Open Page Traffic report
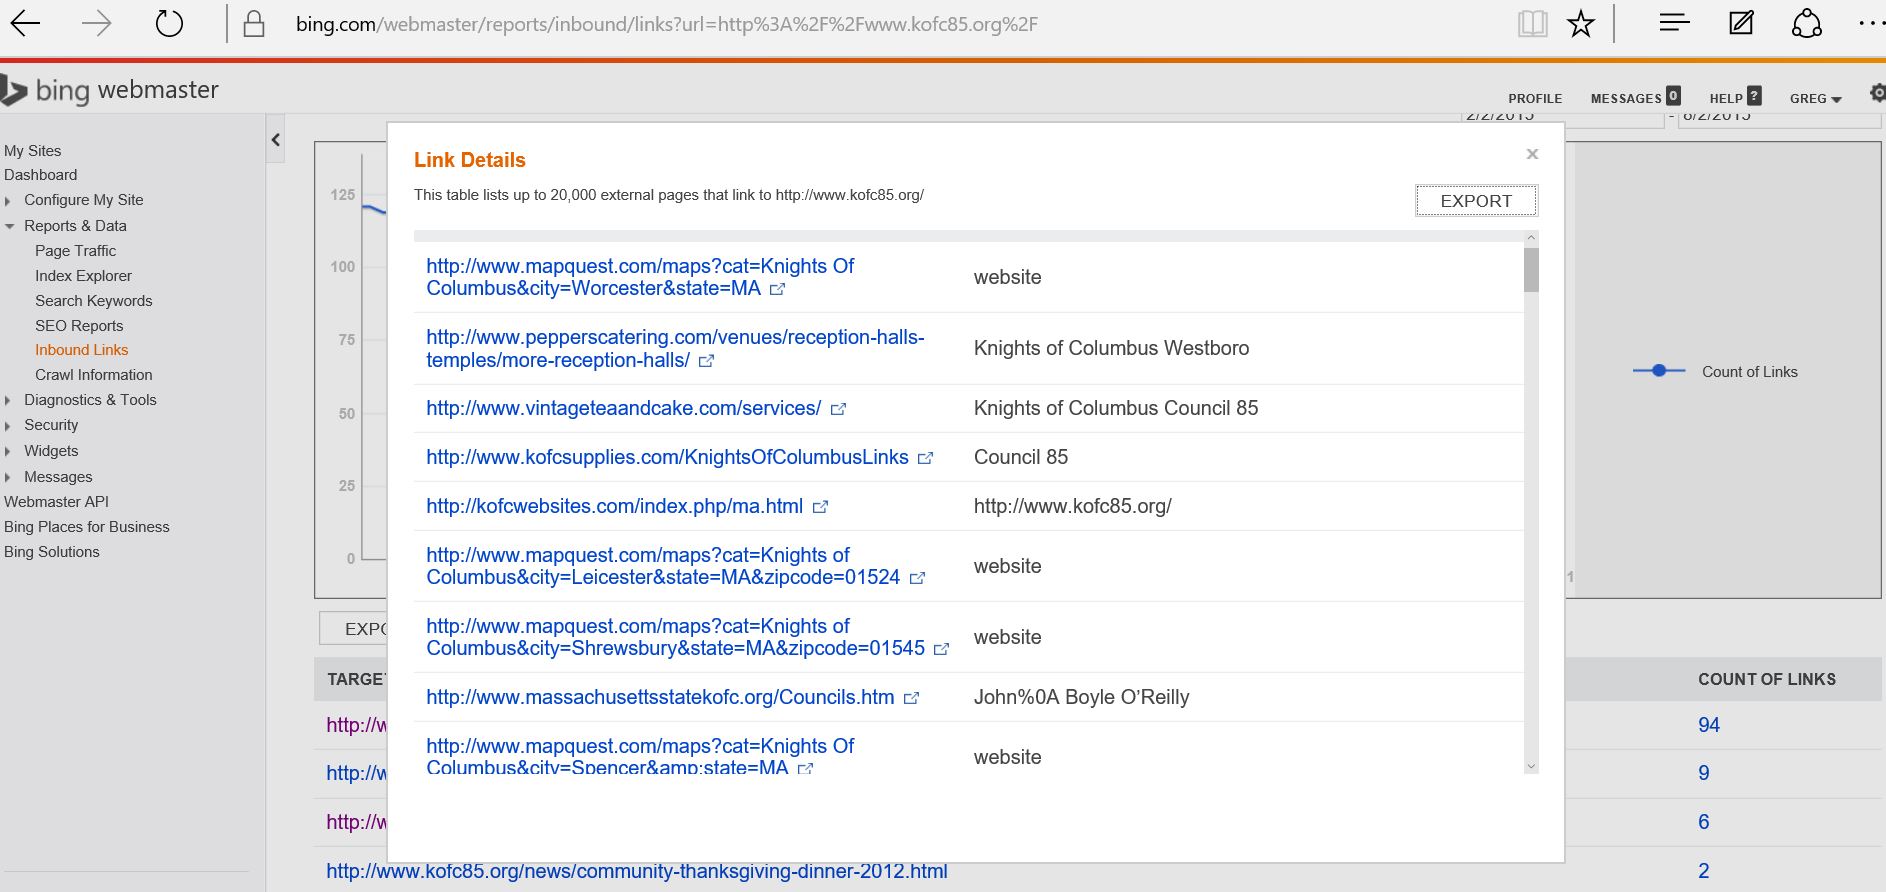The height and width of the screenshot is (892, 1886). tap(75, 251)
